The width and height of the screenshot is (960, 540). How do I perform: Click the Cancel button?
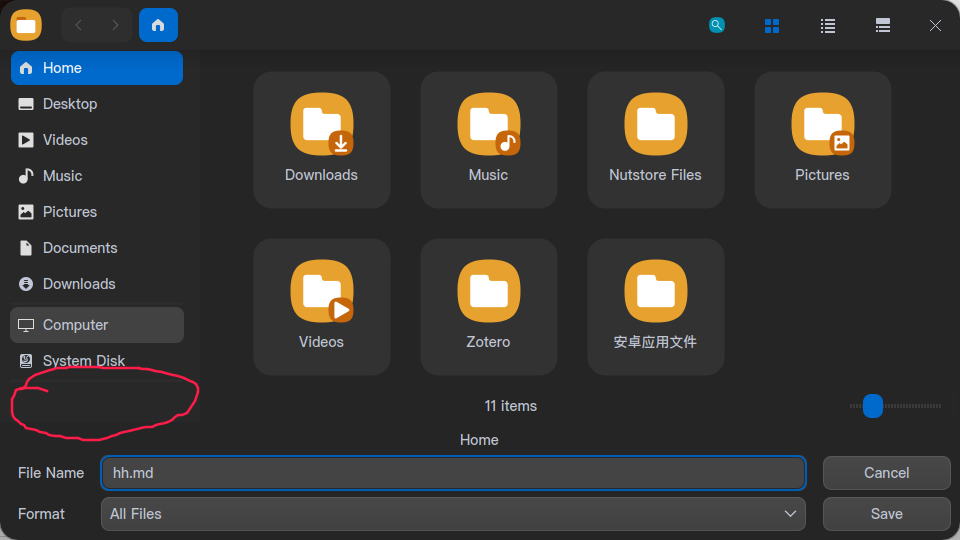point(887,473)
